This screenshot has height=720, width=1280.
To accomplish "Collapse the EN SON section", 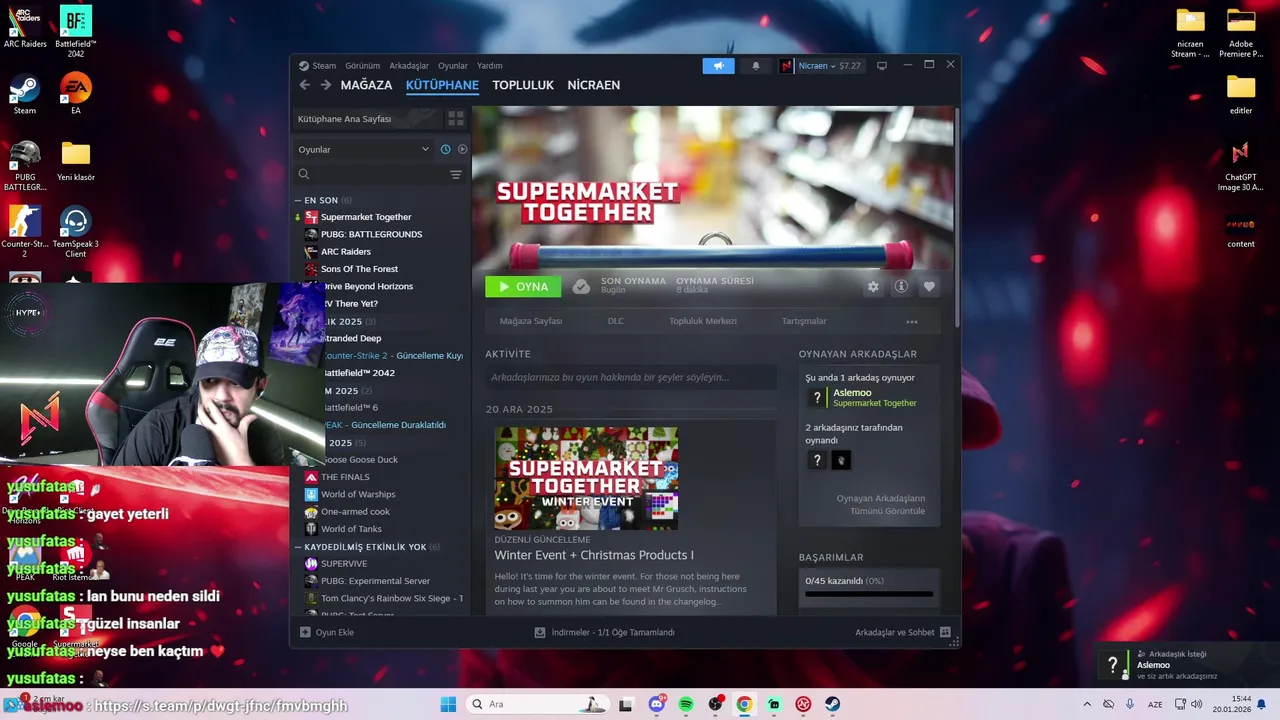I will (298, 200).
